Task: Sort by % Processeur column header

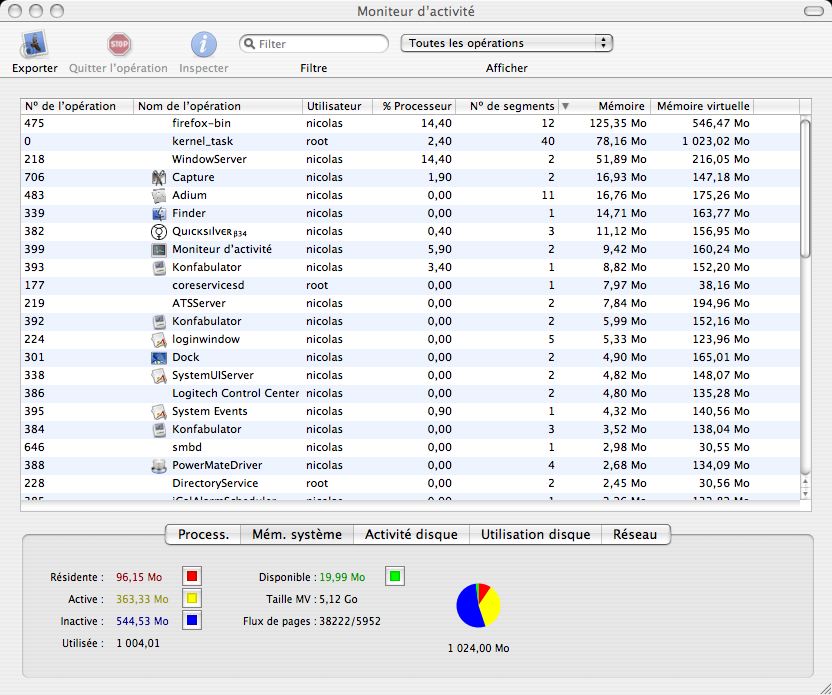Action: 414,106
